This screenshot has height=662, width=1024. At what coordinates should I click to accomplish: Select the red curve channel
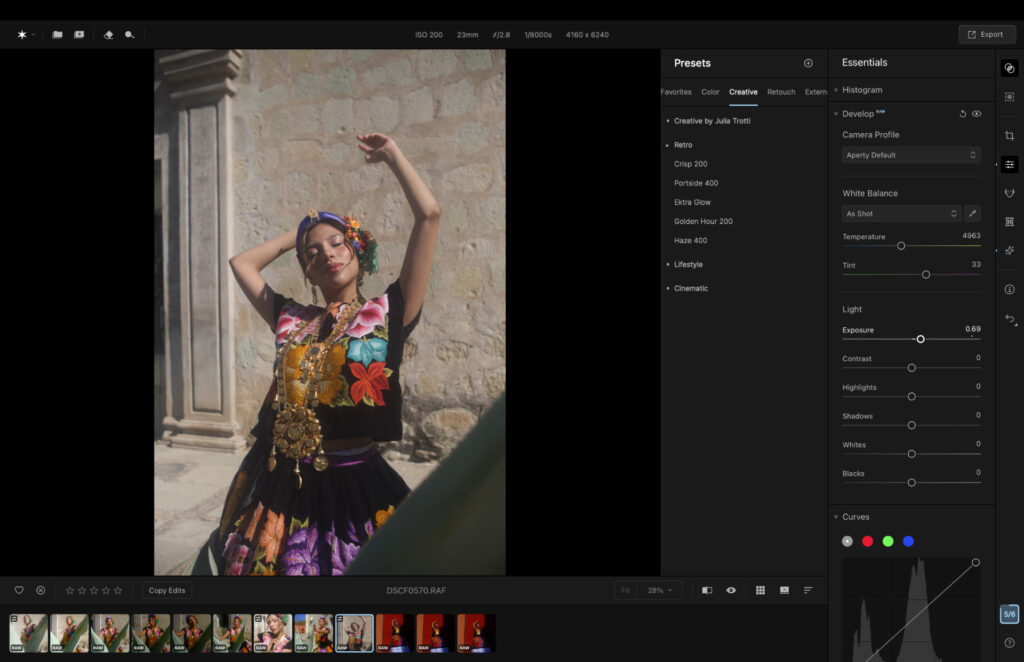pos(867,541)
